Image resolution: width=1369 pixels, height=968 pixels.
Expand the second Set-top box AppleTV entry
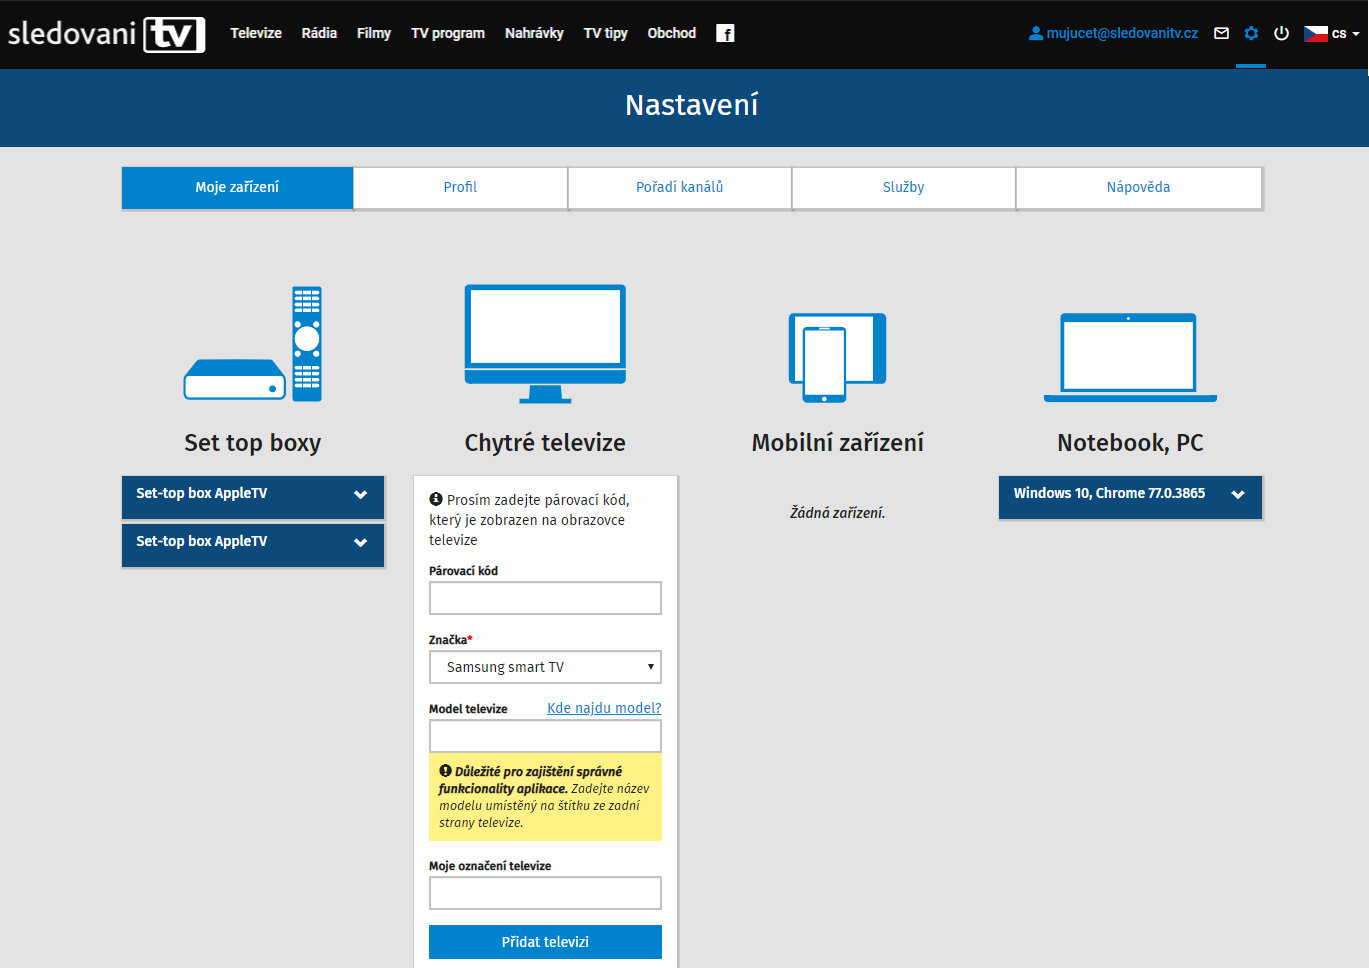(x=253, y=542)
